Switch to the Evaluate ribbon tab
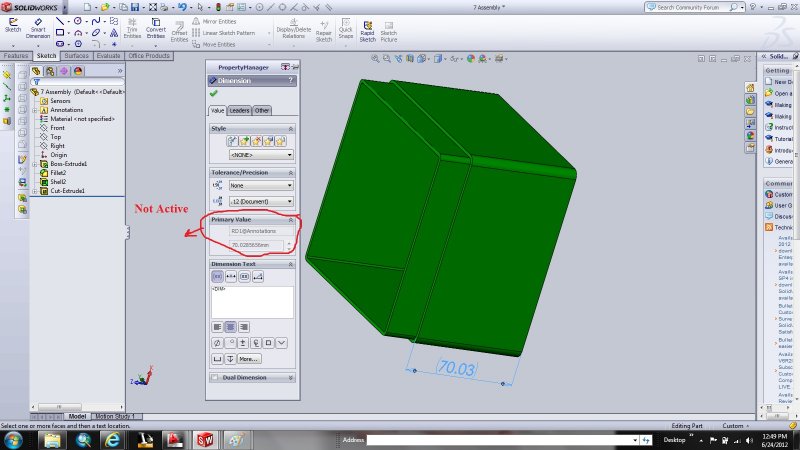This screenshot has width=800, height=450. (x=108, y=56)
